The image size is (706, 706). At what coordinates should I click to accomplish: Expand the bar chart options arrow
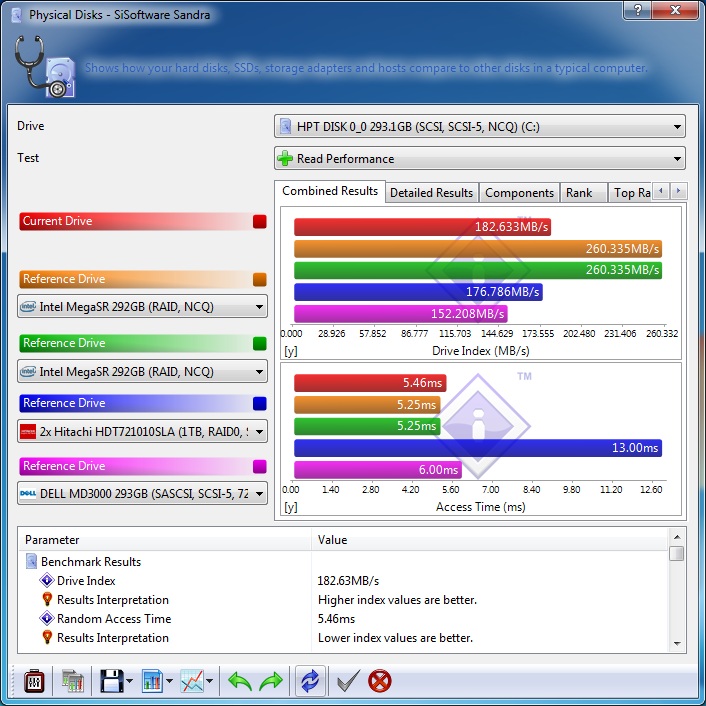tap(169, 681)
